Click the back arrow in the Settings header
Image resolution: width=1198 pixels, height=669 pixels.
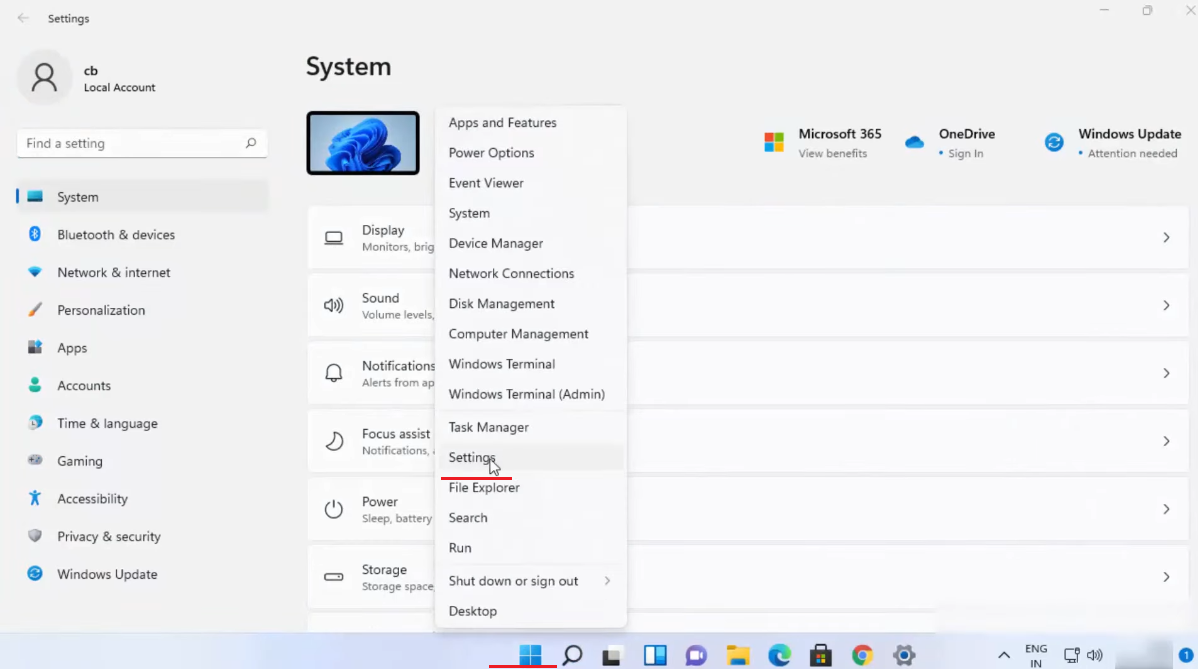pyautogui.click(x=23, y=18)
